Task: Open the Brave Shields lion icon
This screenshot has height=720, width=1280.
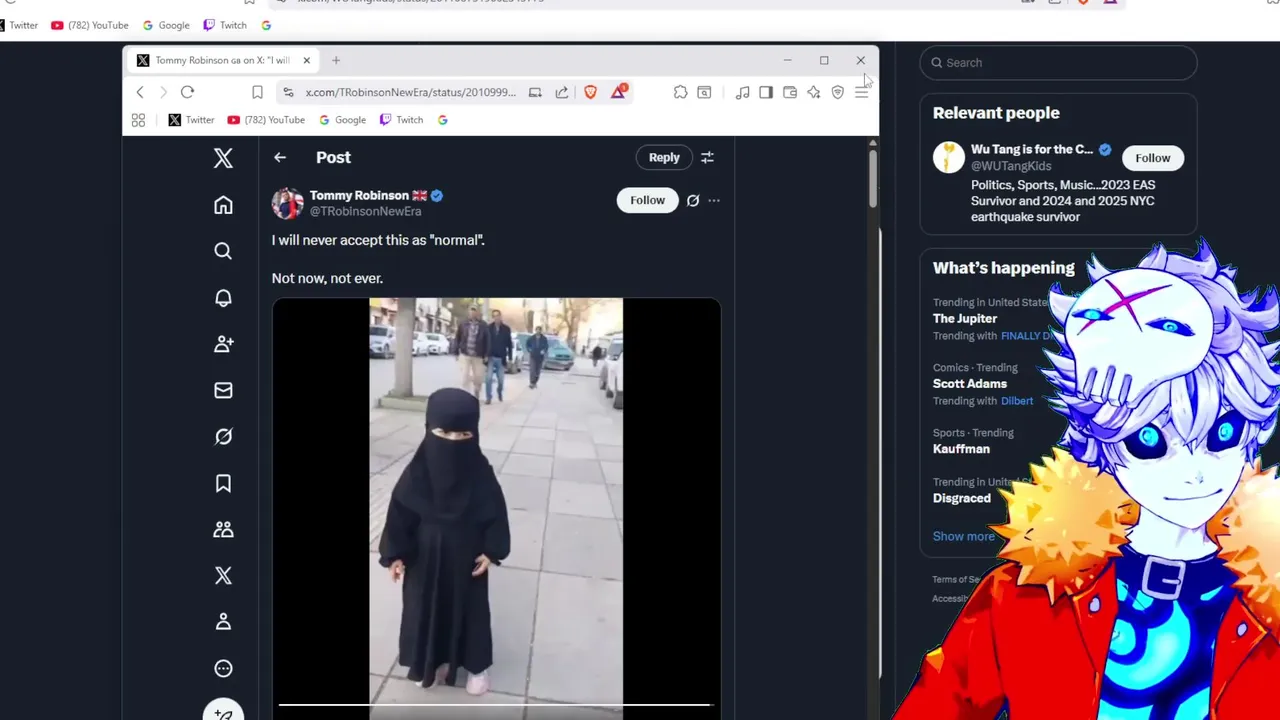Action: point(590,92)
